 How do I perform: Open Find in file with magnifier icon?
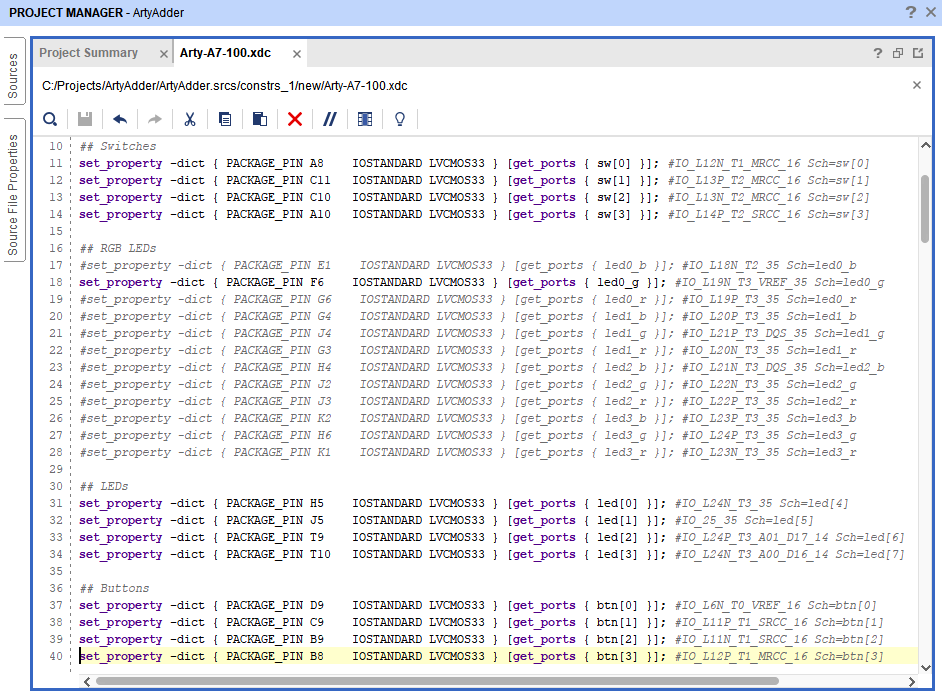(50, 118)
